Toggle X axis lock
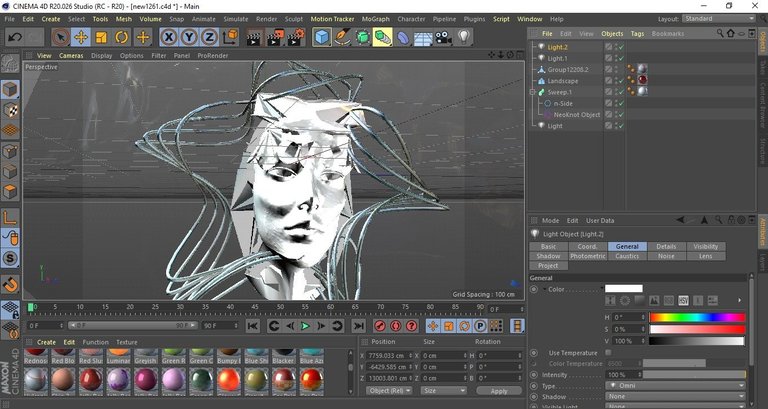Screen dimensions: 768x409 pos(168,37)
